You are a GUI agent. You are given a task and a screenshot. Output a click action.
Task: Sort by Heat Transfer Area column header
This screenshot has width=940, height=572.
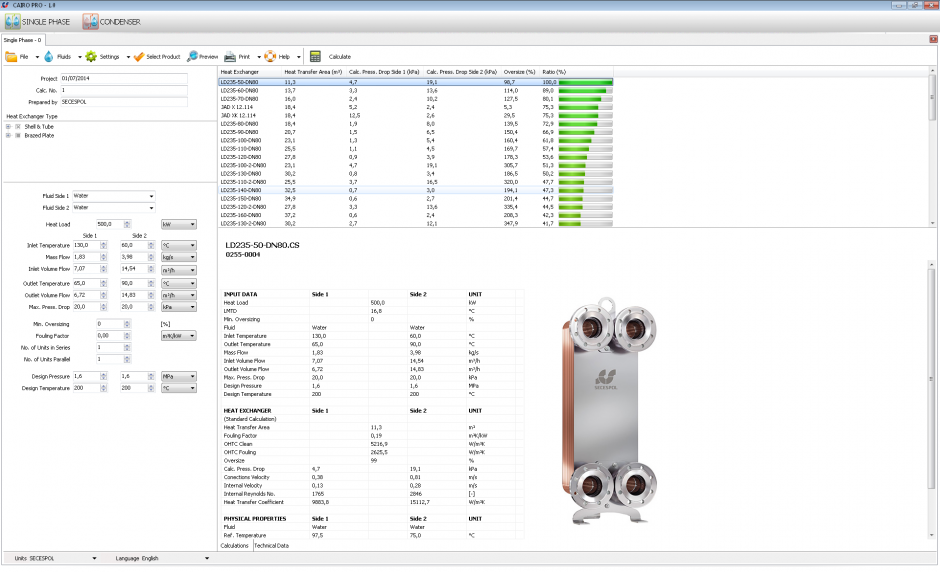pos(314,72)
